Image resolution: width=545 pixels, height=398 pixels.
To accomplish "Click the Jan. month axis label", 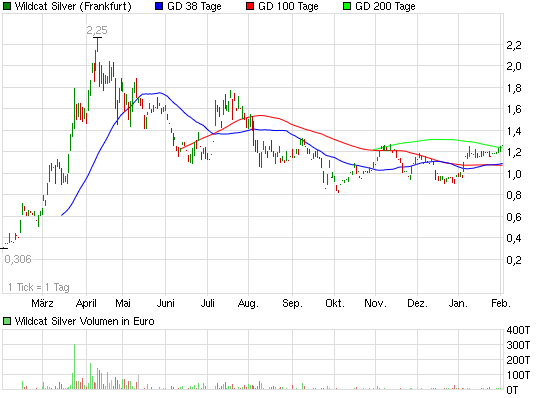I will (458, 303).
